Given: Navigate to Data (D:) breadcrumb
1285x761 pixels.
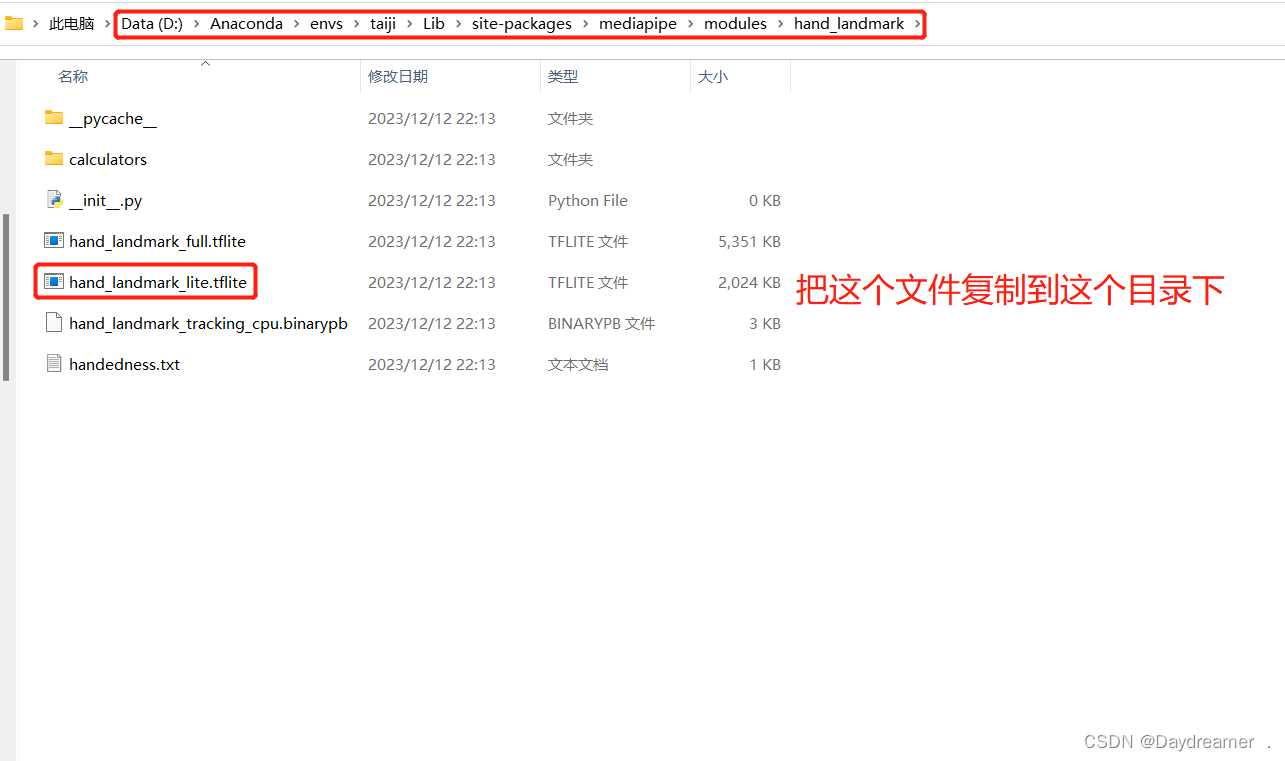Looking at the screenshot, I should [152, 24].
